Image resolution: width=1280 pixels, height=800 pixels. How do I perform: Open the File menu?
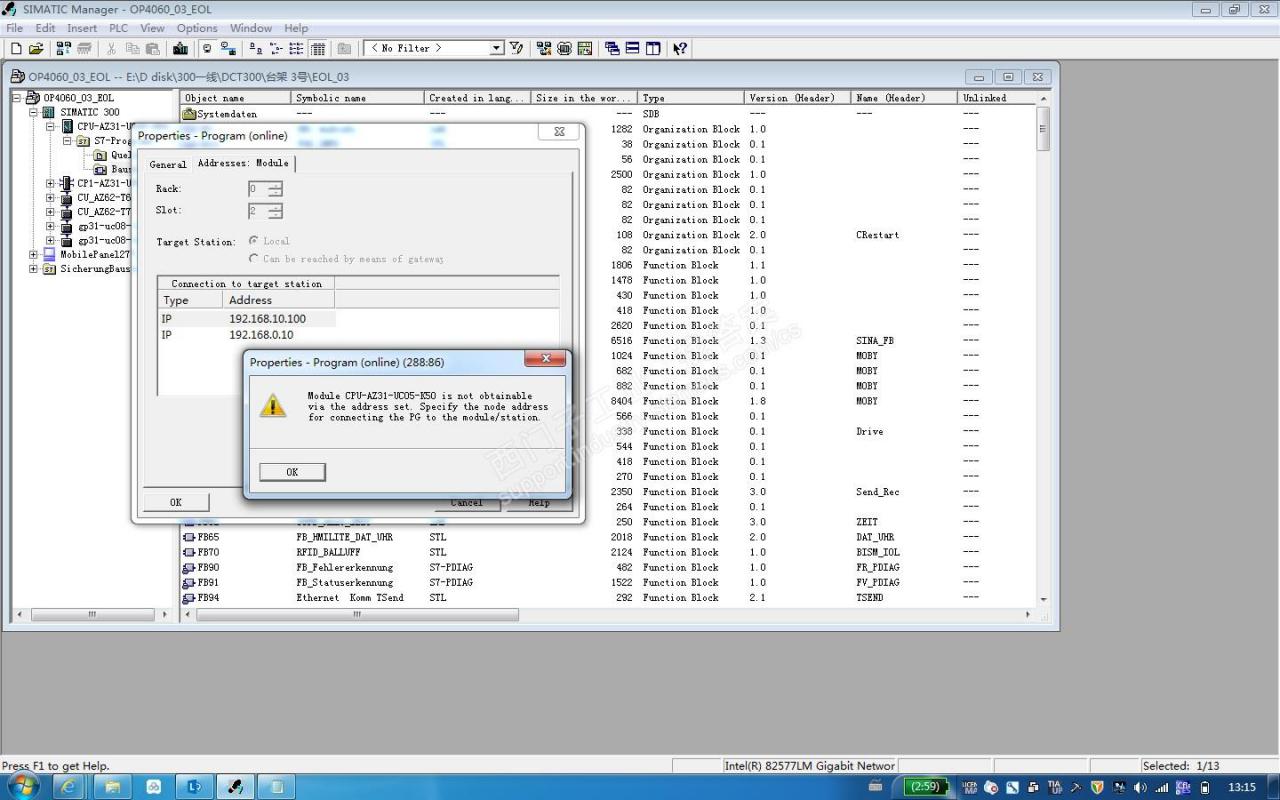(15, 28)
